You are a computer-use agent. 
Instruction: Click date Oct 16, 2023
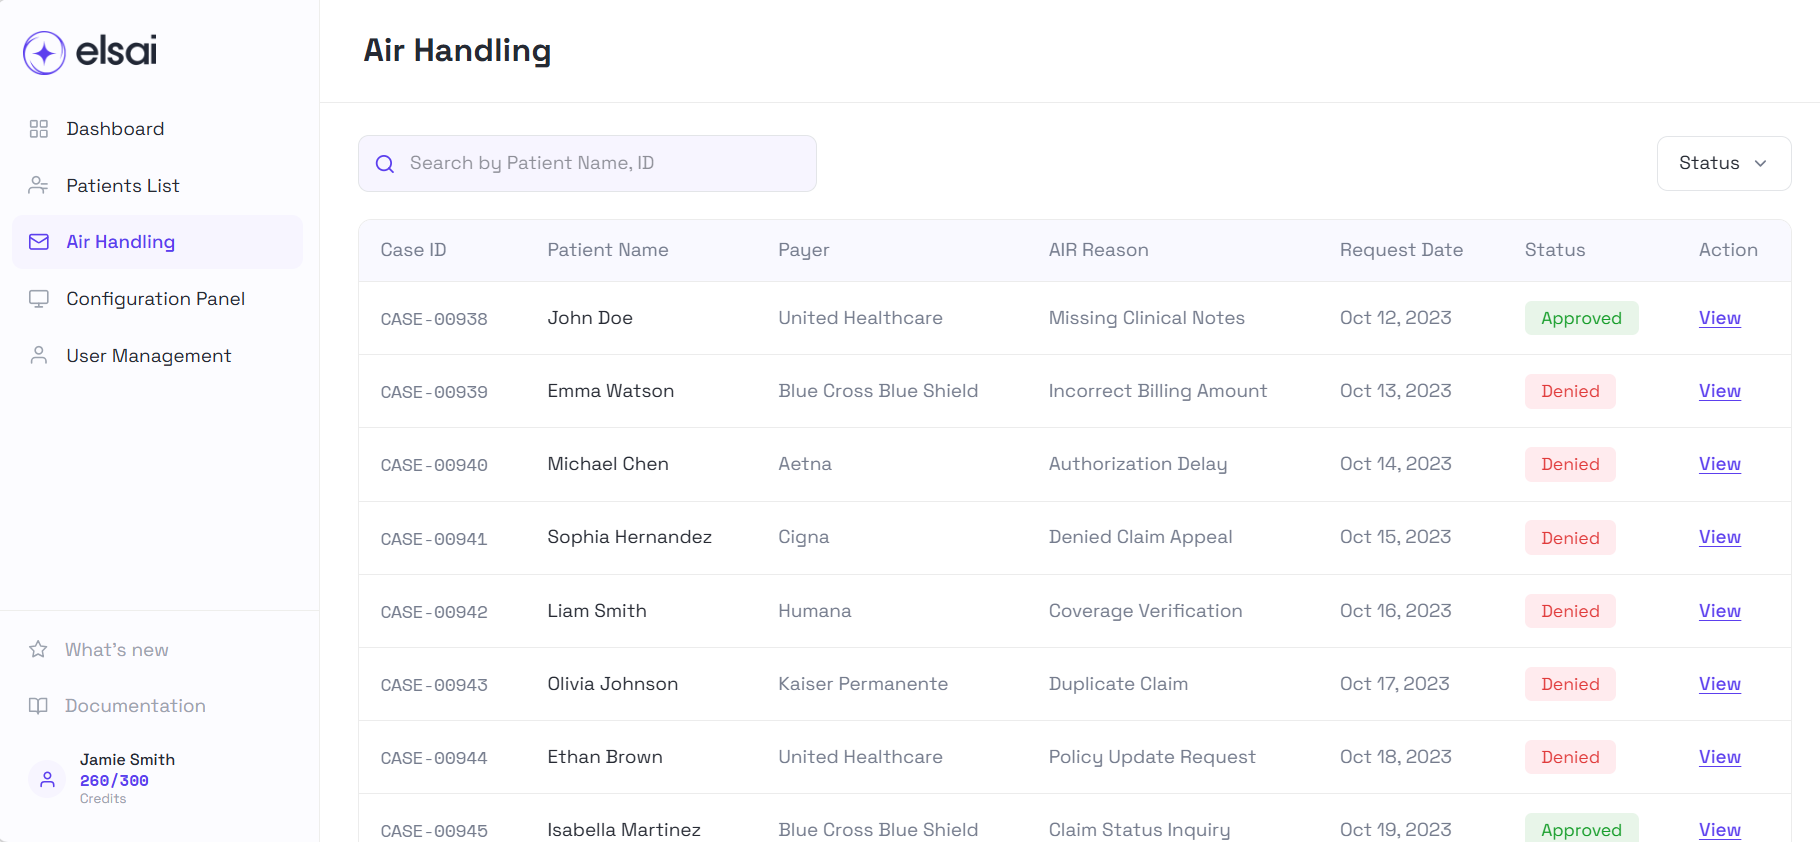1396,611
